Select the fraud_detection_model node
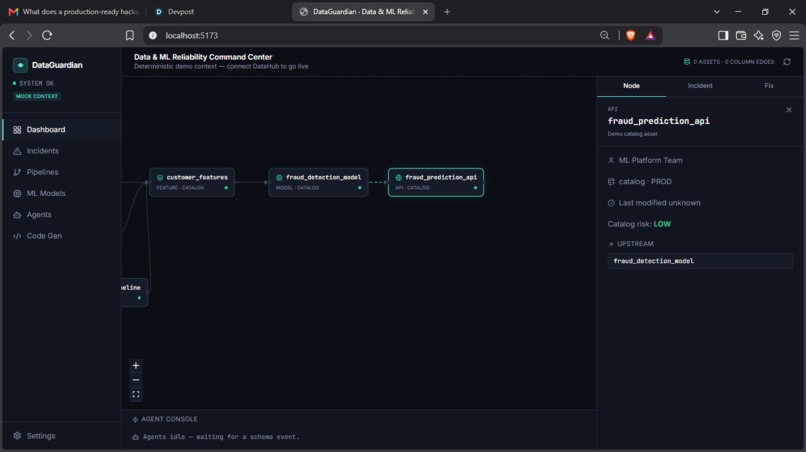The image size is (806, 452). 318,182
